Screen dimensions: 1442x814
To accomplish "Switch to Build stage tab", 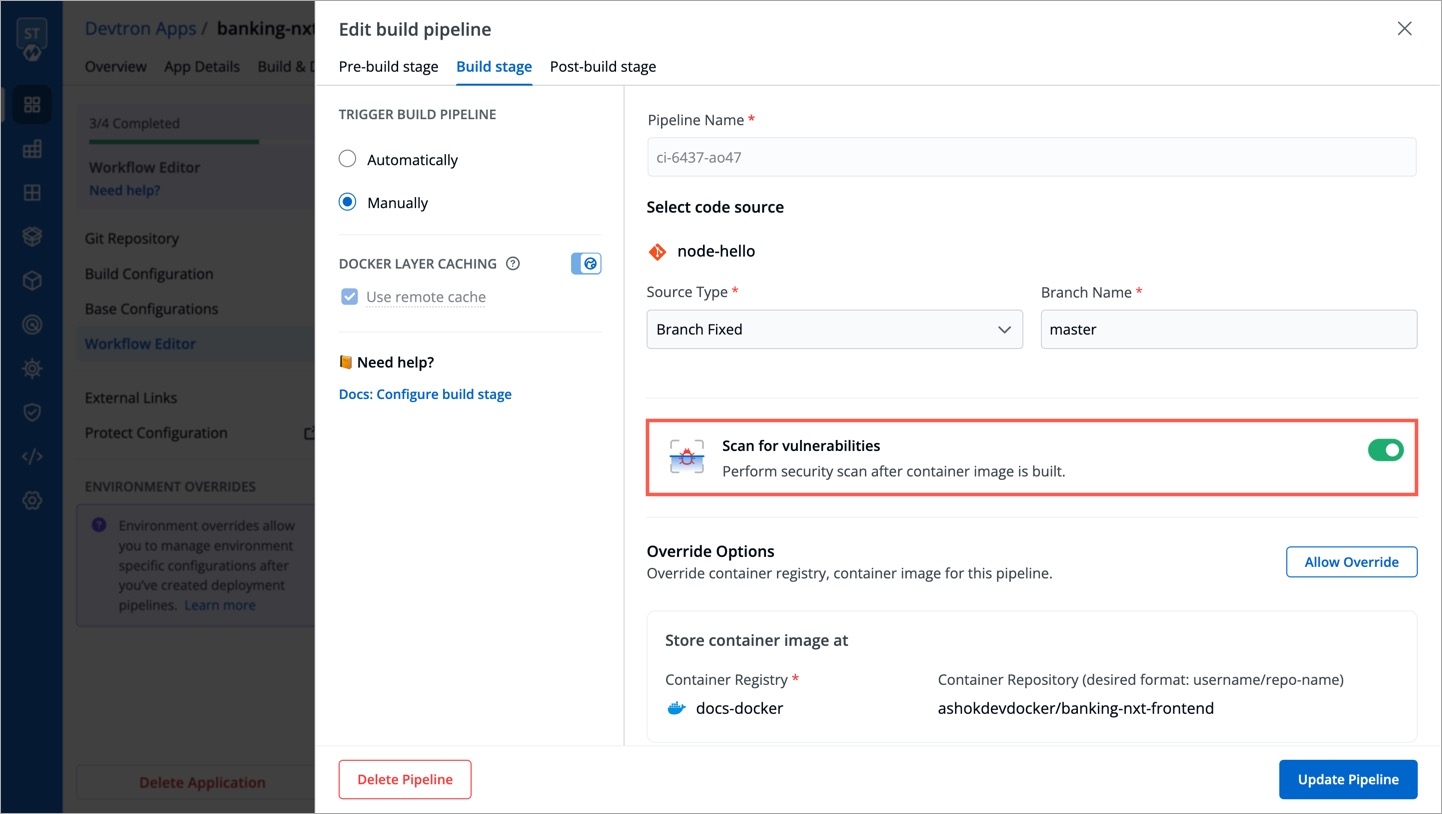I will (494, 67).
